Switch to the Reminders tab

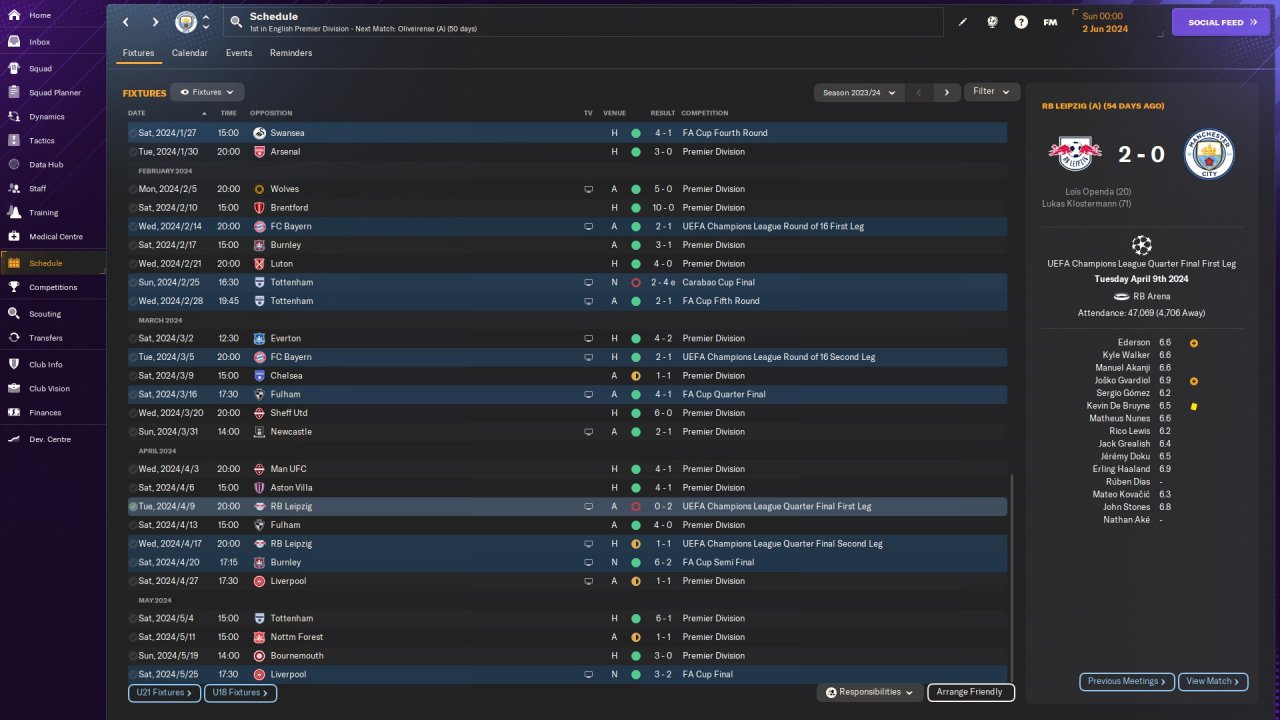(291, 53)
